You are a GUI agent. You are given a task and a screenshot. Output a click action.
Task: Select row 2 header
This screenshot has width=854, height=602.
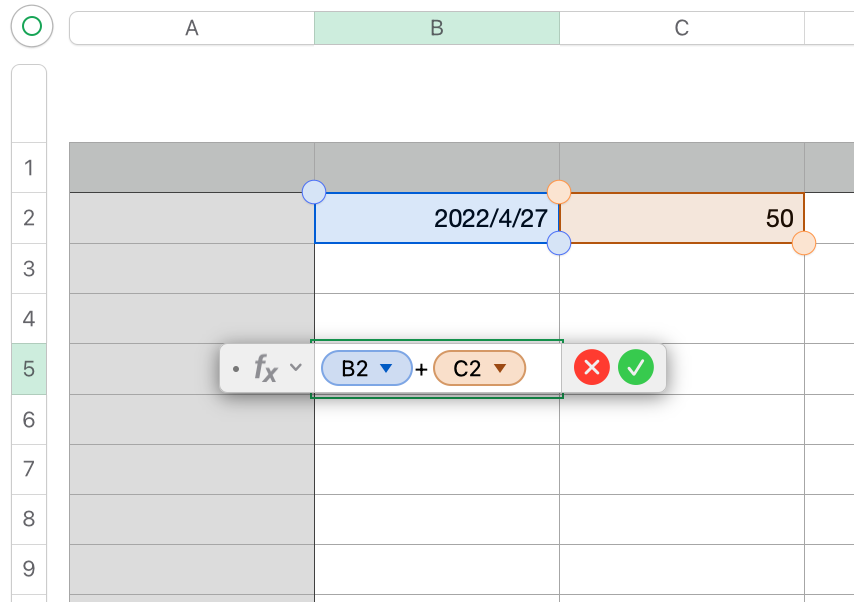(29, 218)
